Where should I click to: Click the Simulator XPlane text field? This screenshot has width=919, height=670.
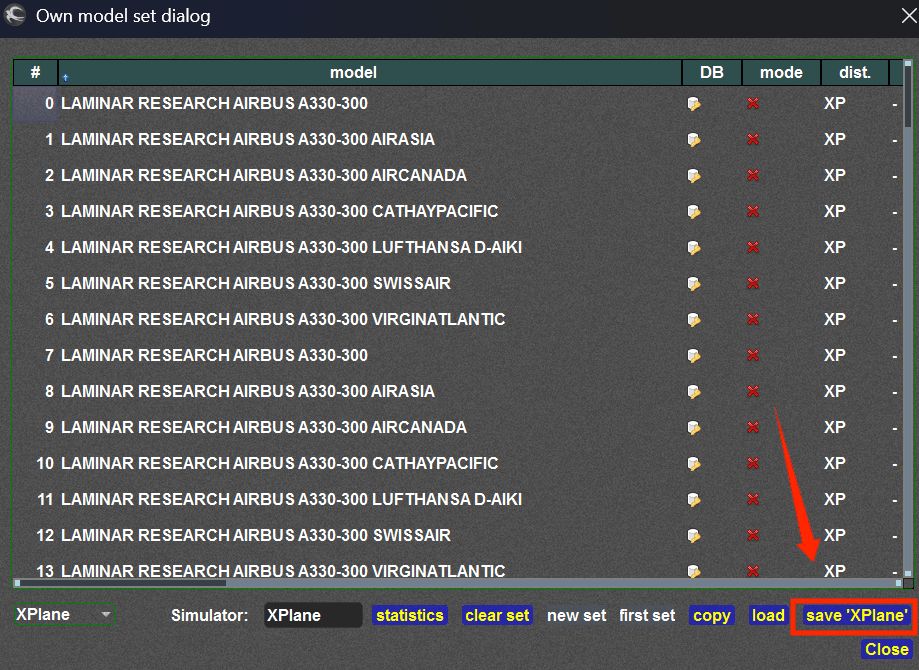click(x=313, y=615)
